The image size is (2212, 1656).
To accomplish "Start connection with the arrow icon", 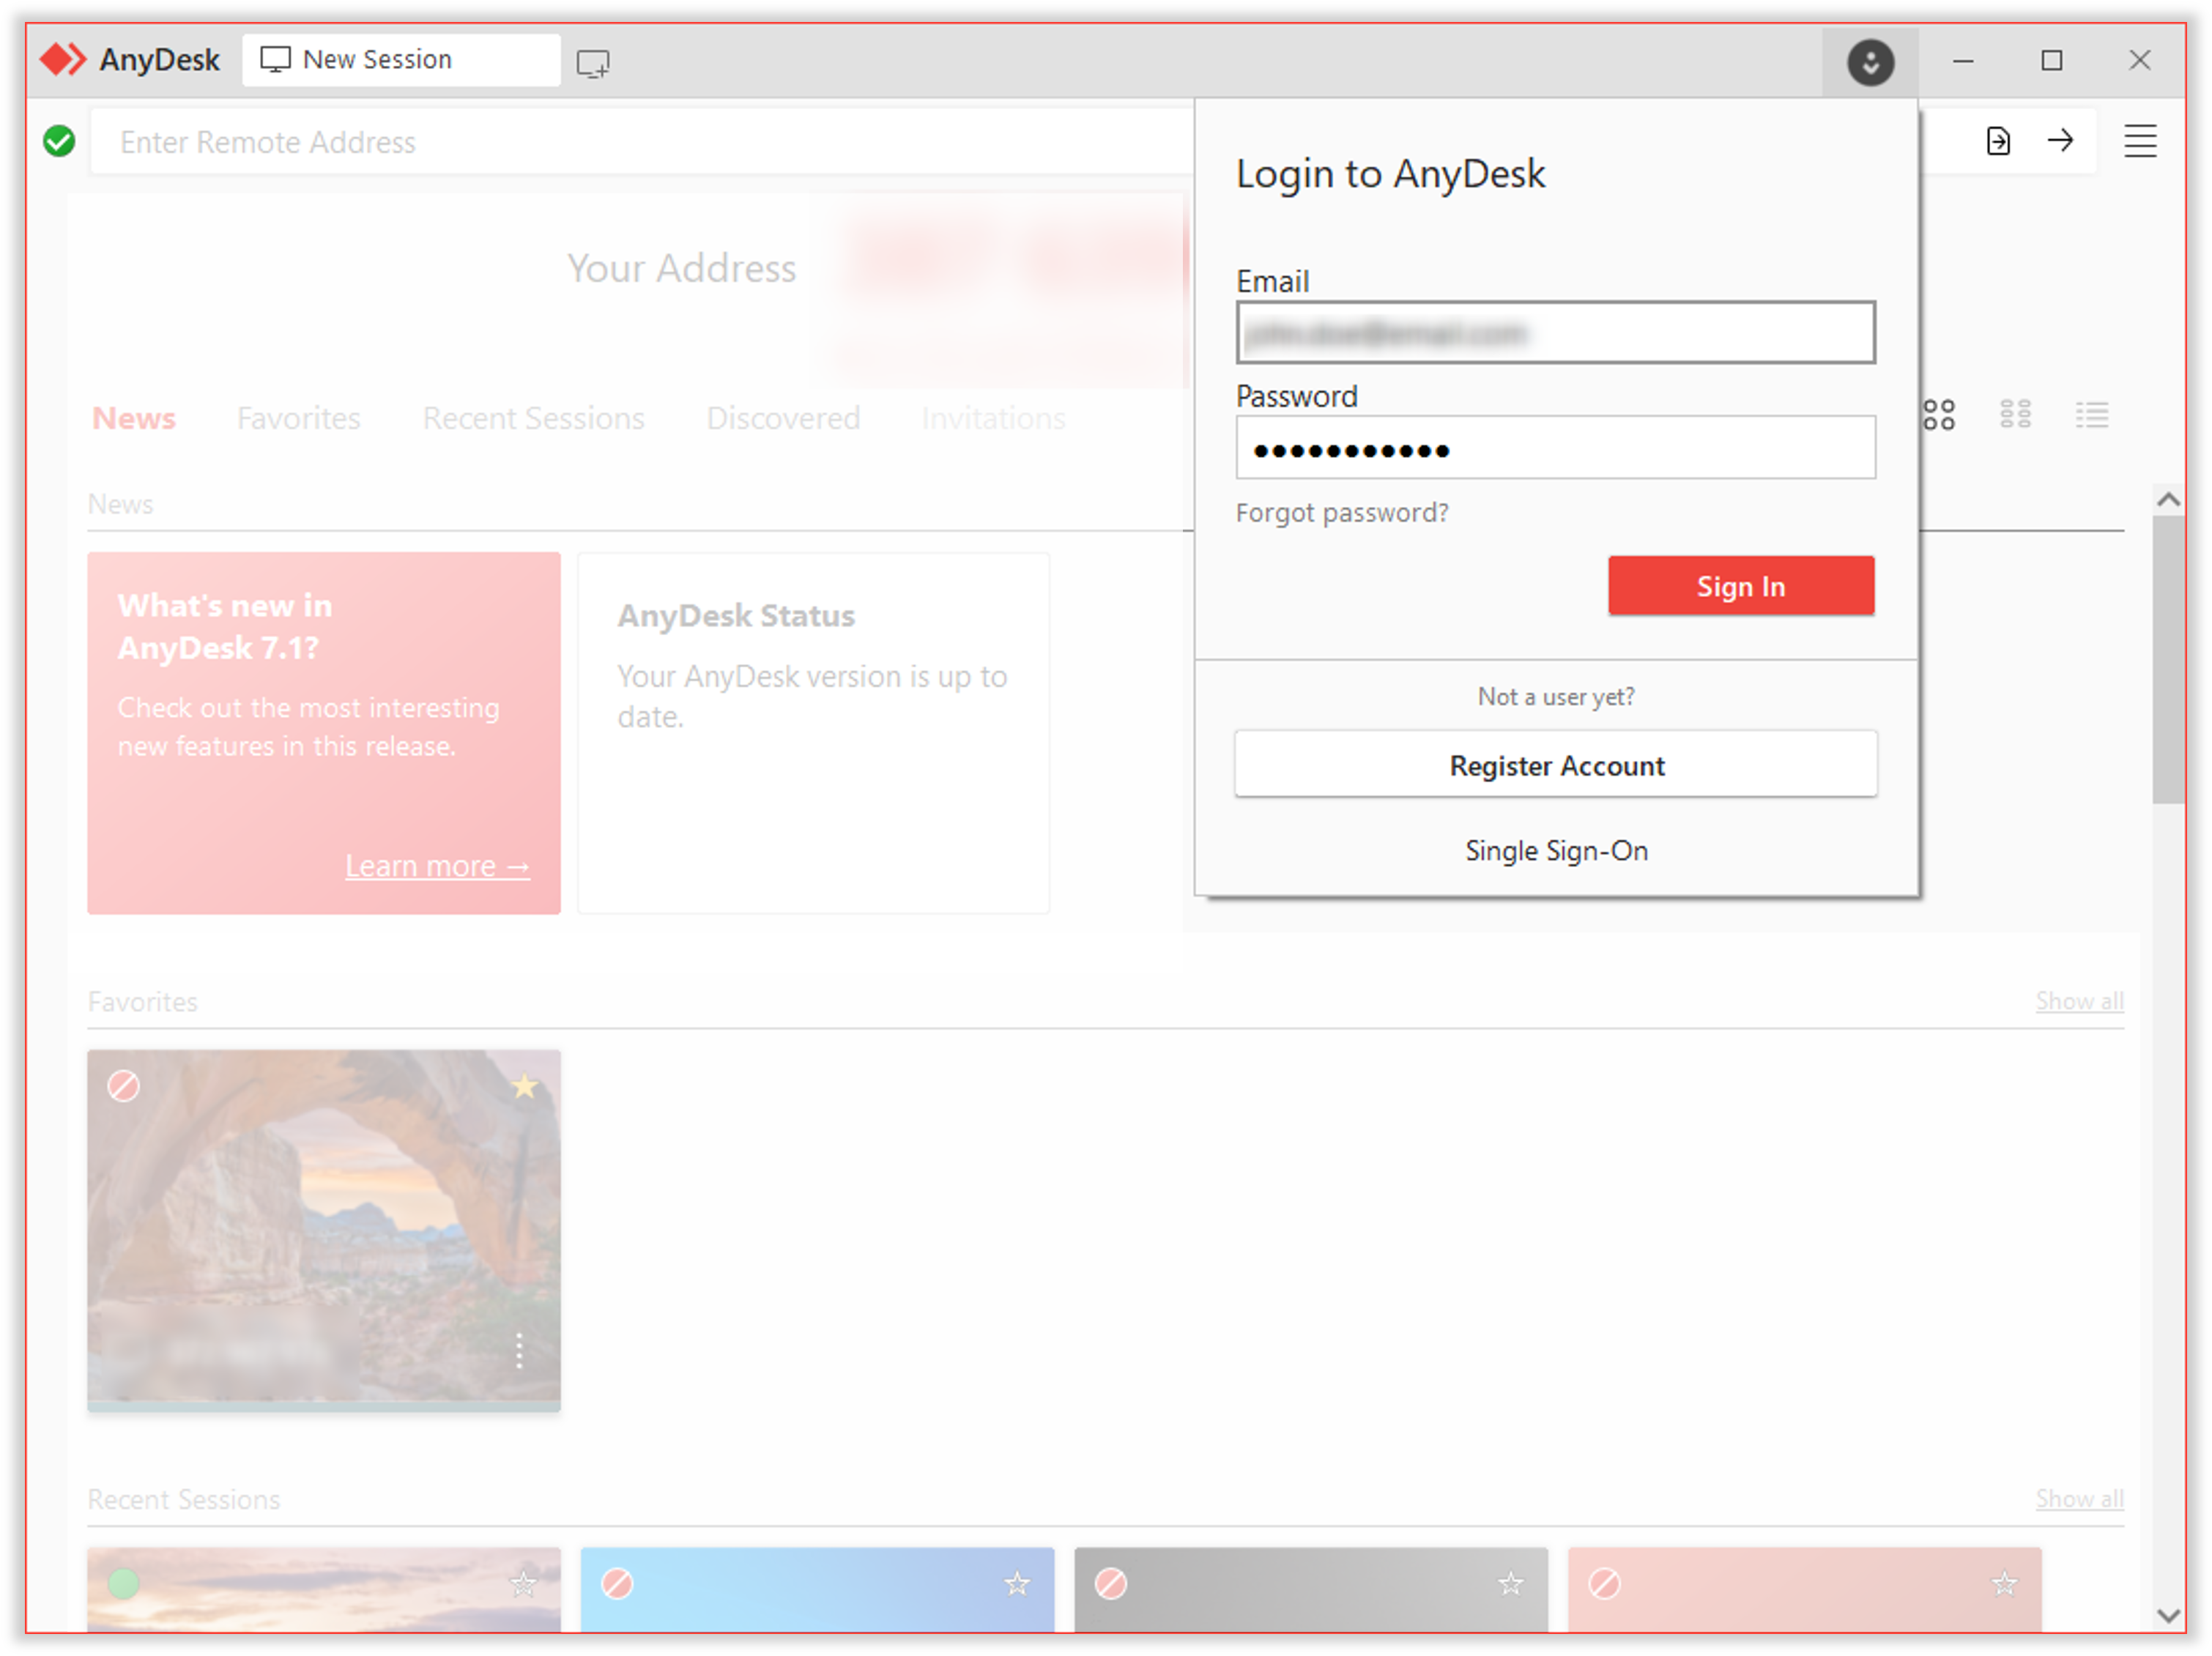I will pos(2061,141).
